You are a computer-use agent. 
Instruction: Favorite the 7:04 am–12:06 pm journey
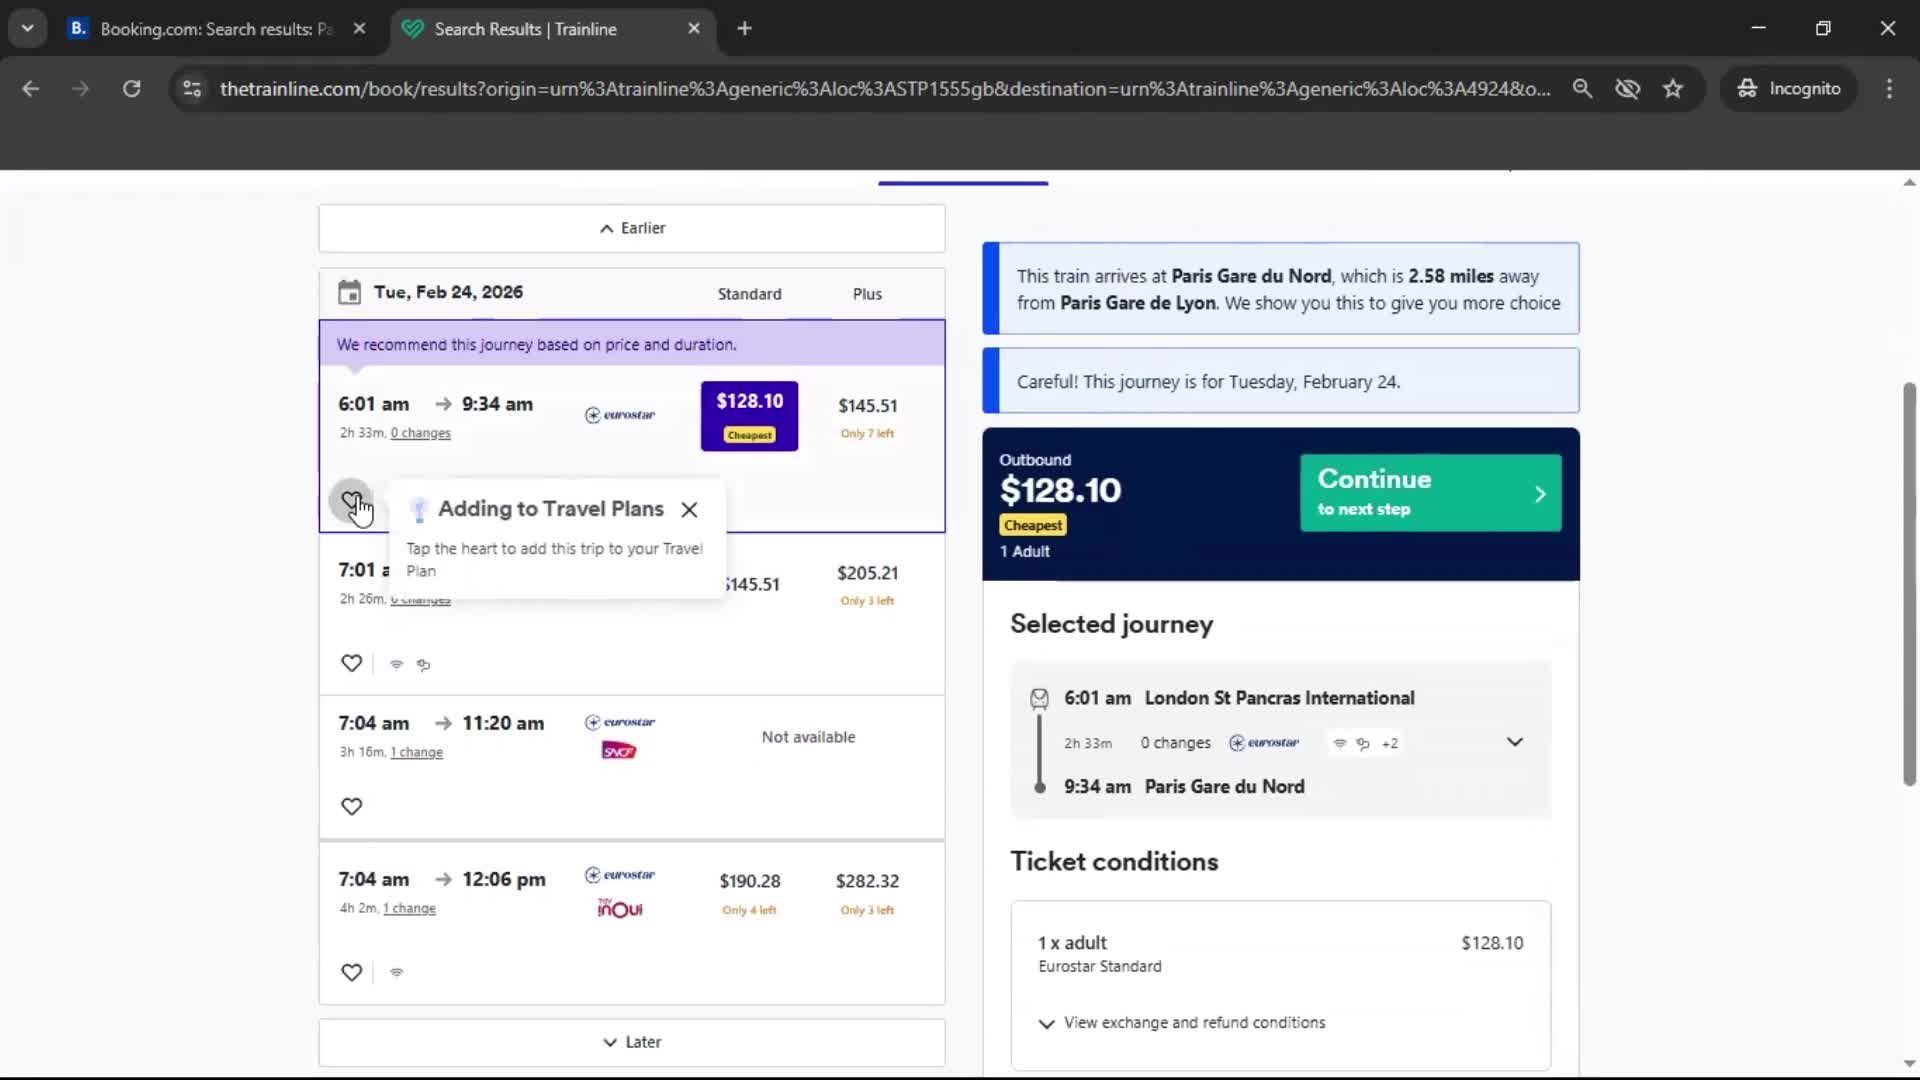click(351, 972)
